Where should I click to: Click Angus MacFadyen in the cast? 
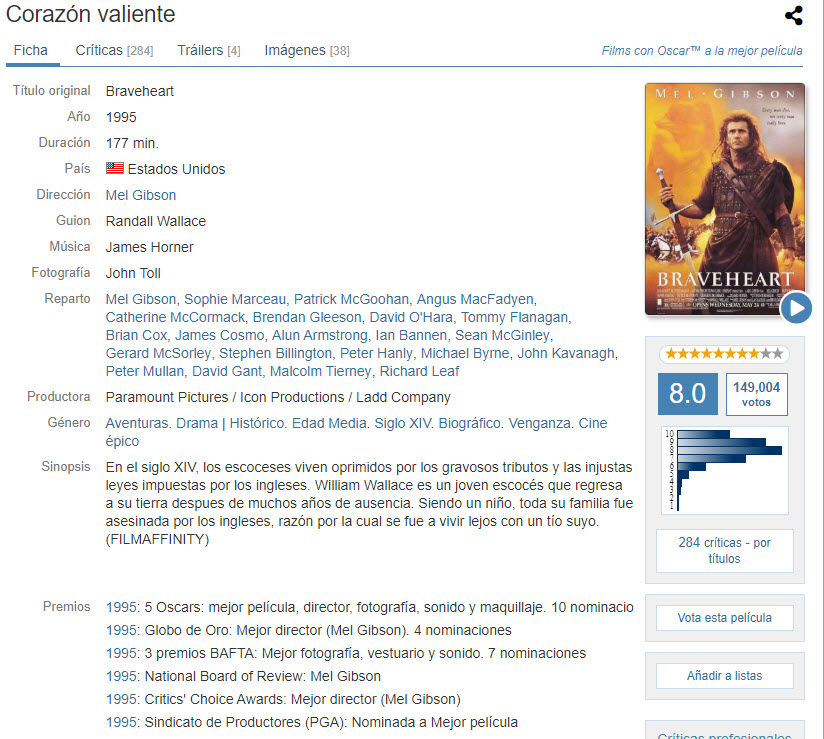(475, 299)
